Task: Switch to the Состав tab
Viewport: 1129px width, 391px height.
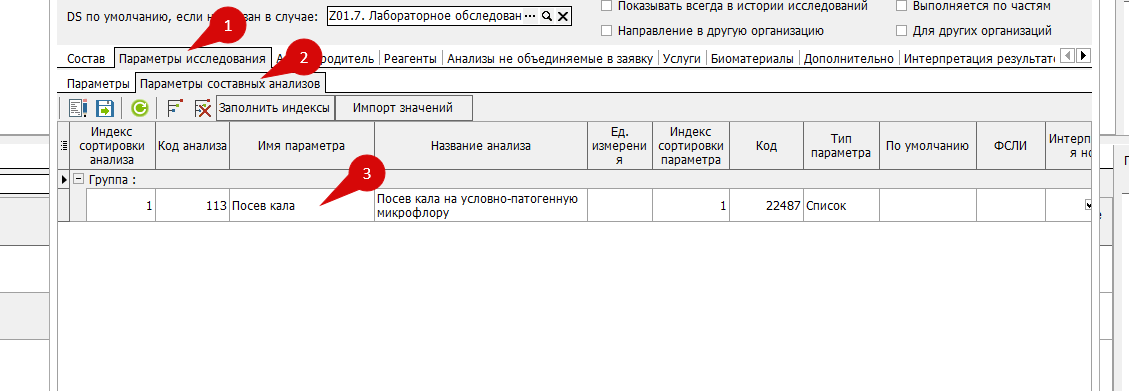Action: coord(86,59)
